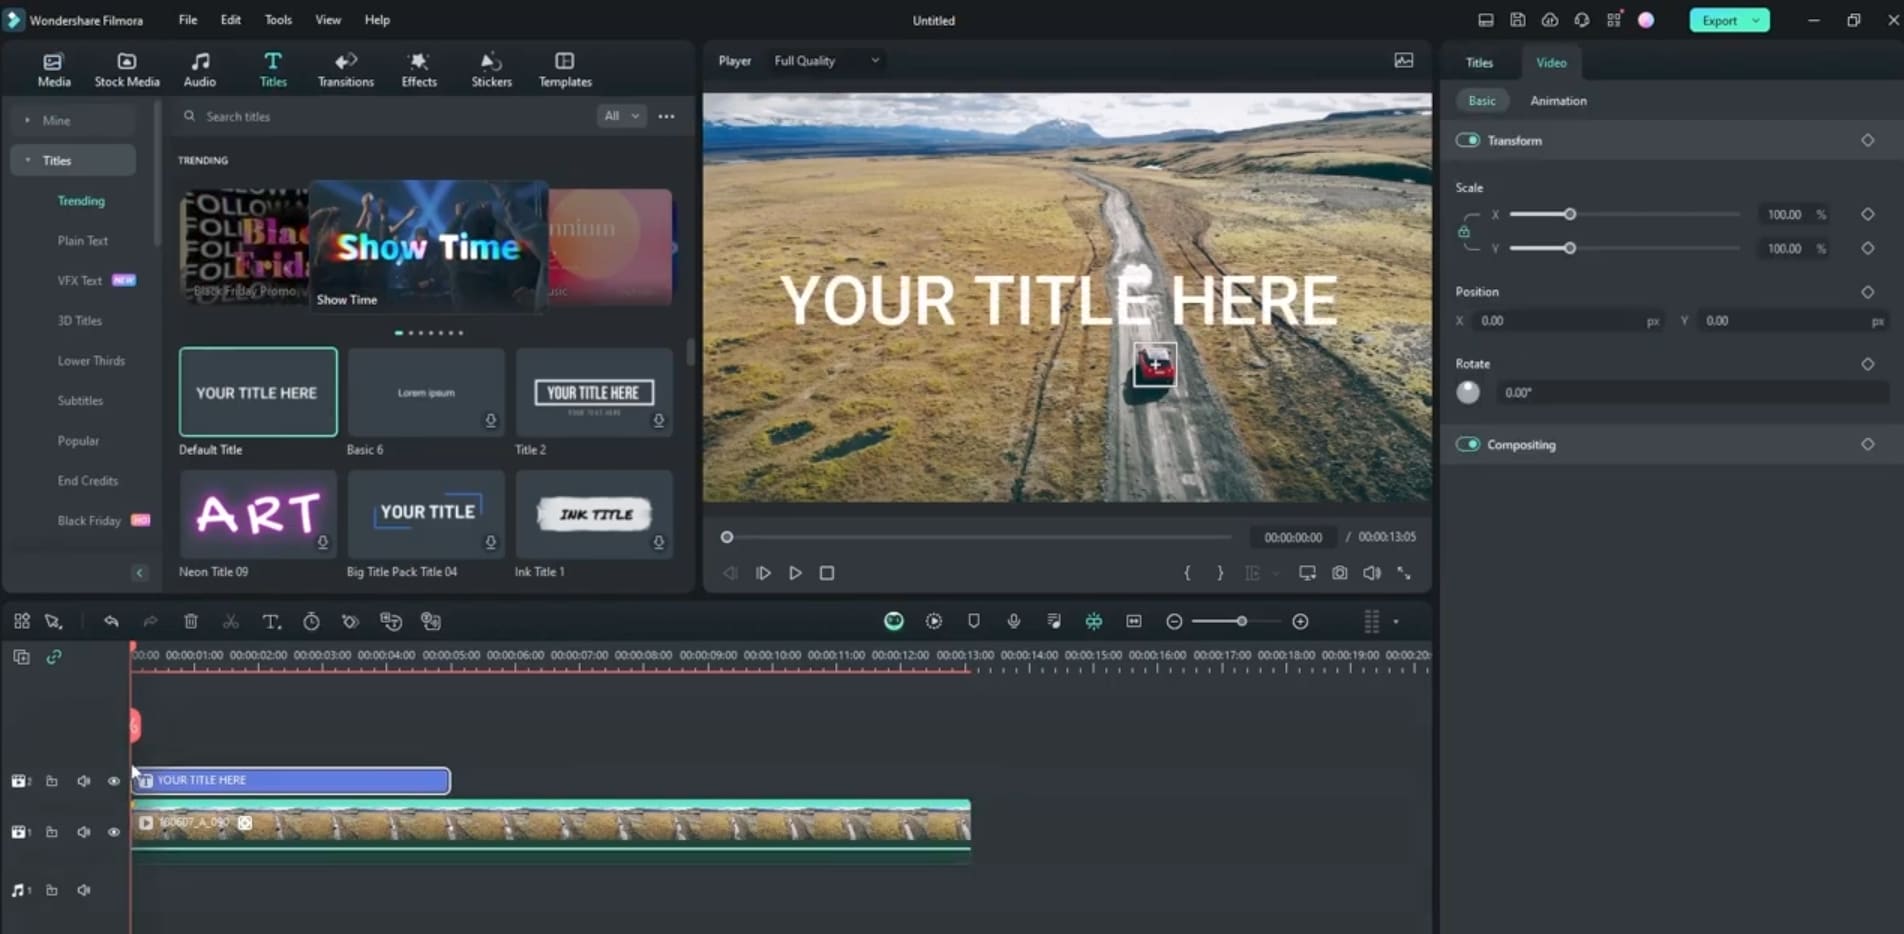Screen dimensions: 1904x934
Task: Hide video track 1 with the eye icon
Action: point(114,832)
